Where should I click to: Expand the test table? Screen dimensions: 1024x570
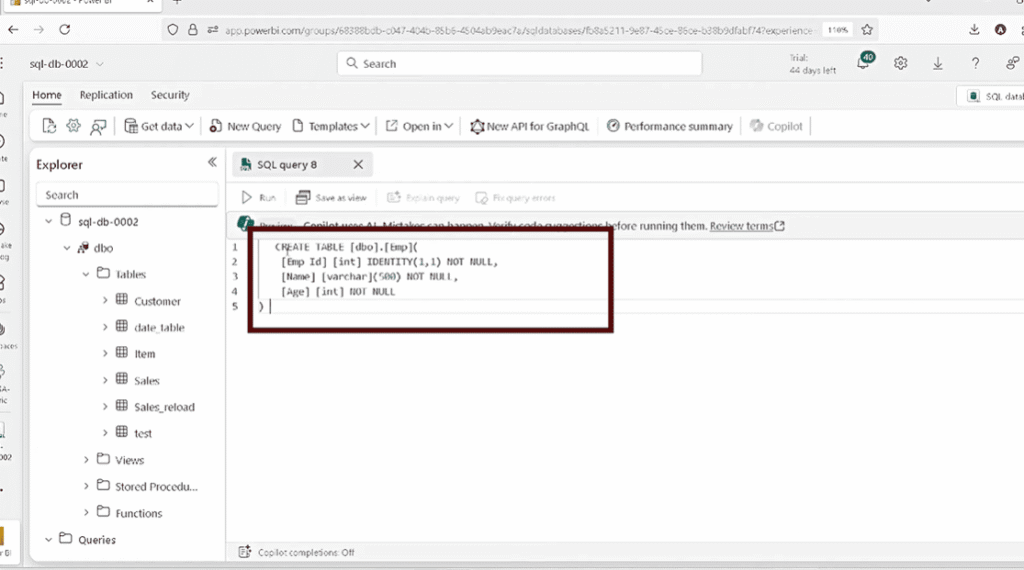coord(104,433)
